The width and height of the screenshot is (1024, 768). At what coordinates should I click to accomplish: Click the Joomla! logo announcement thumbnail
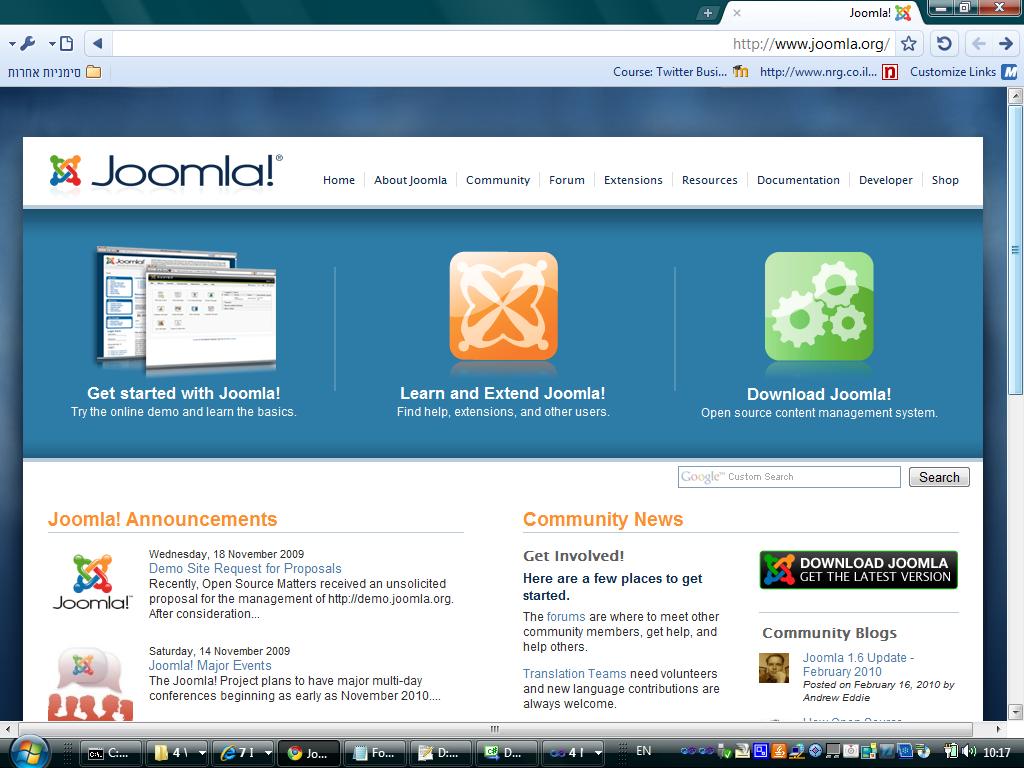[x=92, y=582]
